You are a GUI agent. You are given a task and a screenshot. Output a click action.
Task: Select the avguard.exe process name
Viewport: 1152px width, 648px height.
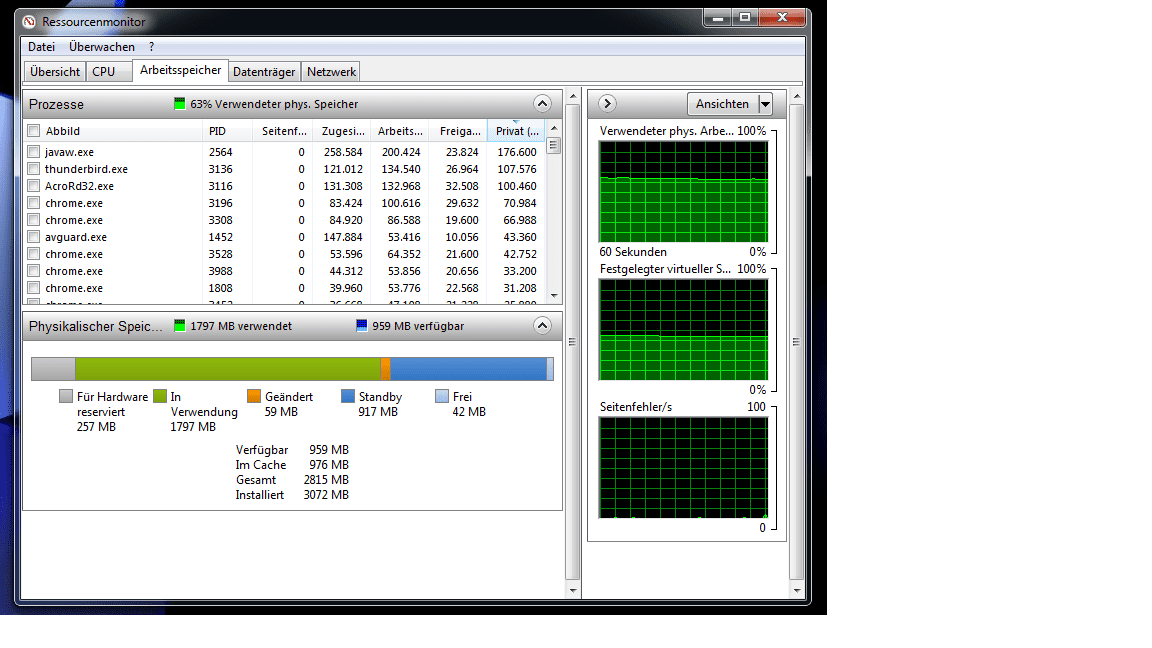pos(76,237)
